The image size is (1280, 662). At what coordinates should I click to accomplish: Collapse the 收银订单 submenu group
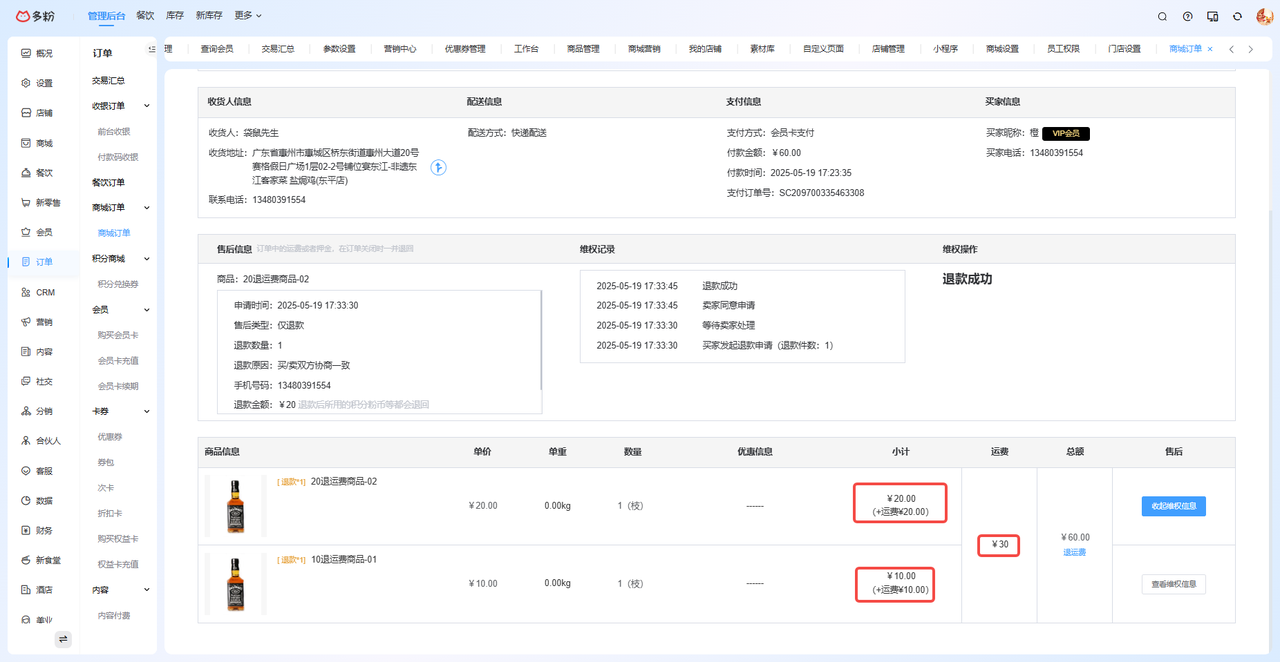147,106
